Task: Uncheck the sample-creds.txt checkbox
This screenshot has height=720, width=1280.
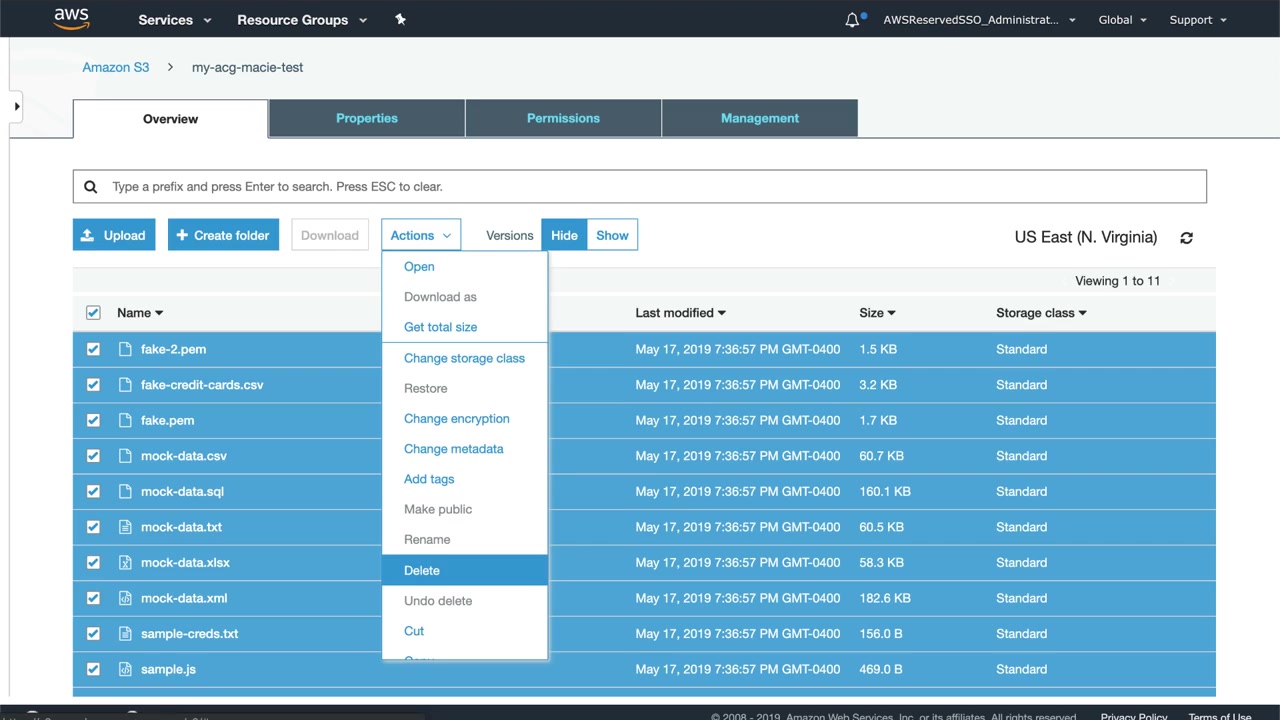Action: tap(93, 634)
